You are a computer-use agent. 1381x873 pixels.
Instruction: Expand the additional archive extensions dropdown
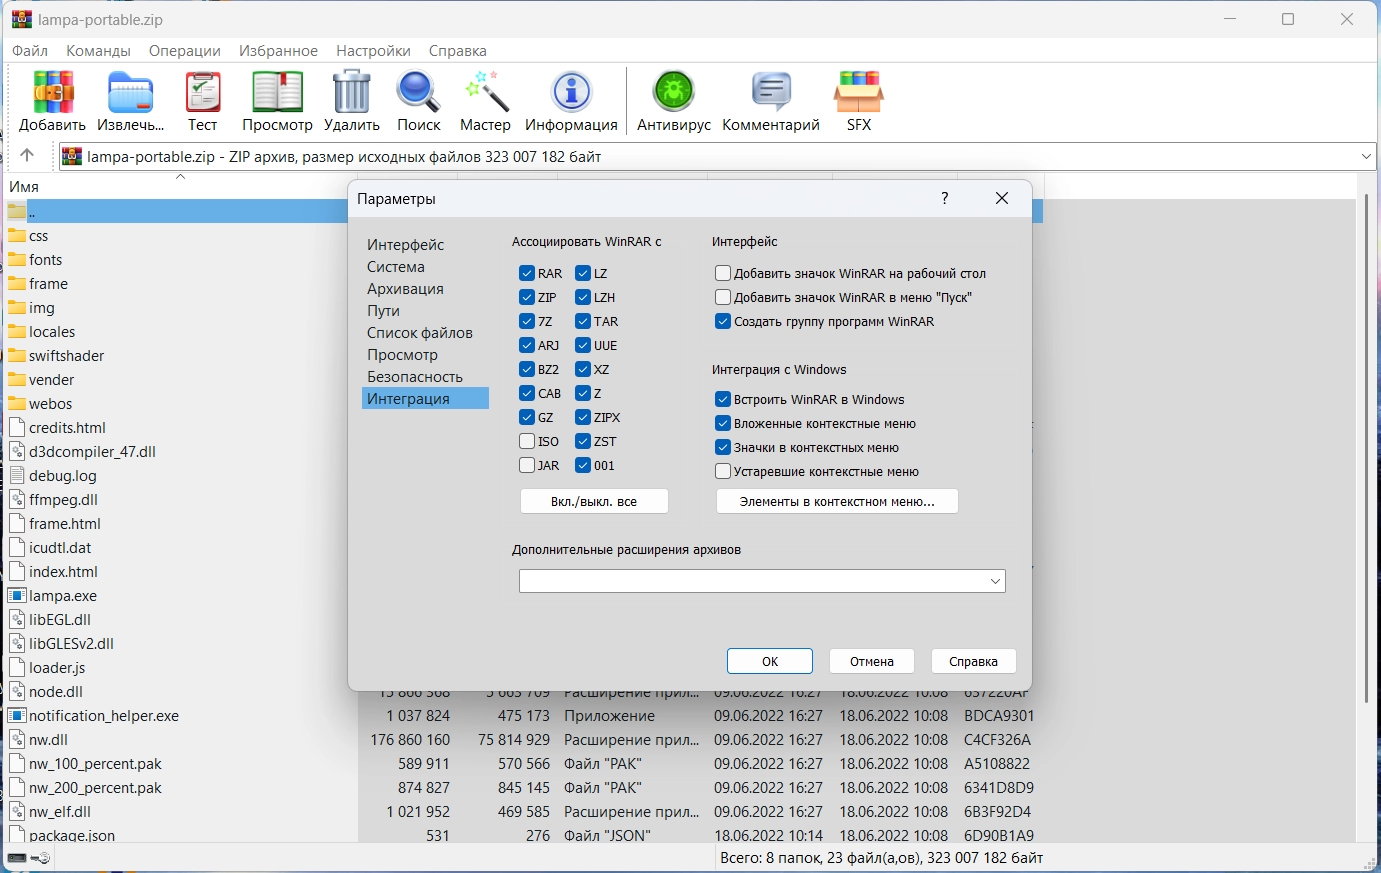point(995,581)
